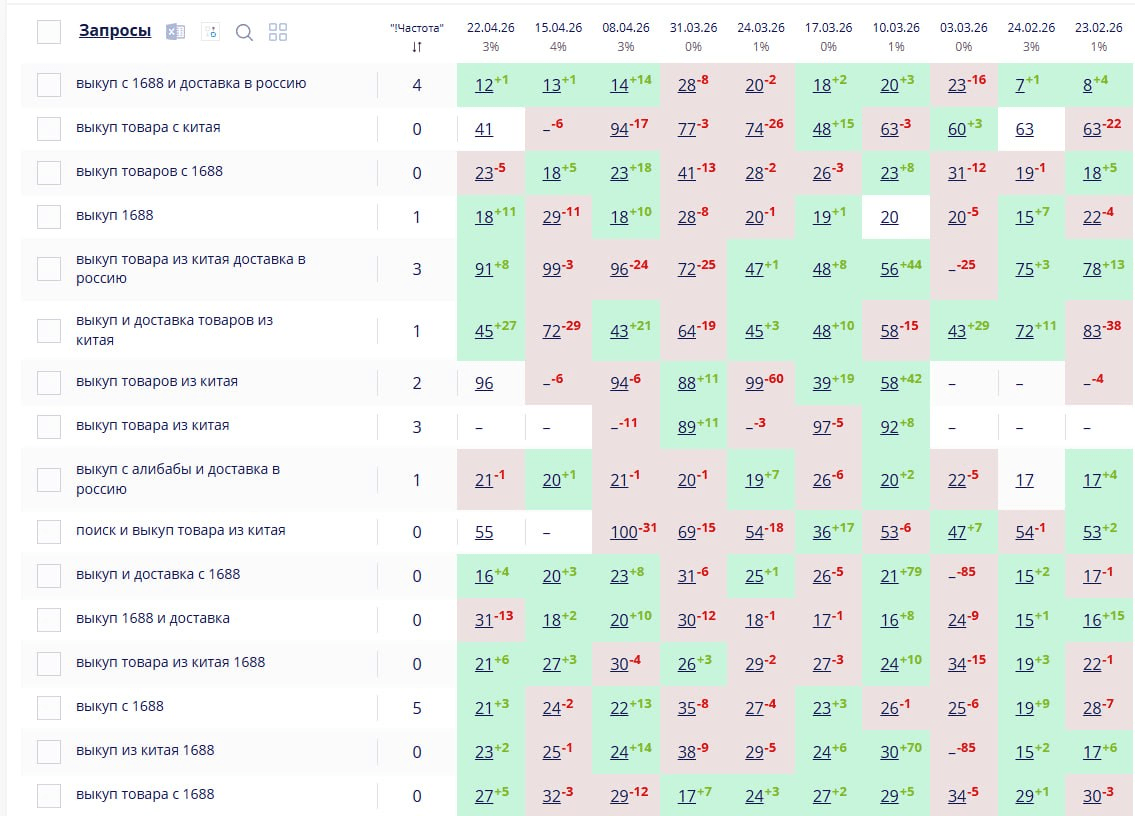
Task: Click frequency value 4 in 'выкуп с 1688 и доставка в россию'
Action: (x=417, y=85)
